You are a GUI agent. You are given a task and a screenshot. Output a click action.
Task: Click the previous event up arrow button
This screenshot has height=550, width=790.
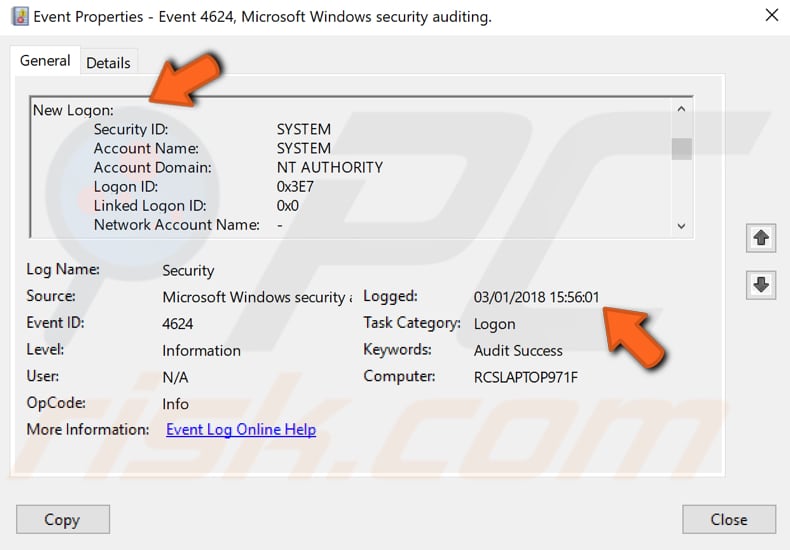pos(761,238)
